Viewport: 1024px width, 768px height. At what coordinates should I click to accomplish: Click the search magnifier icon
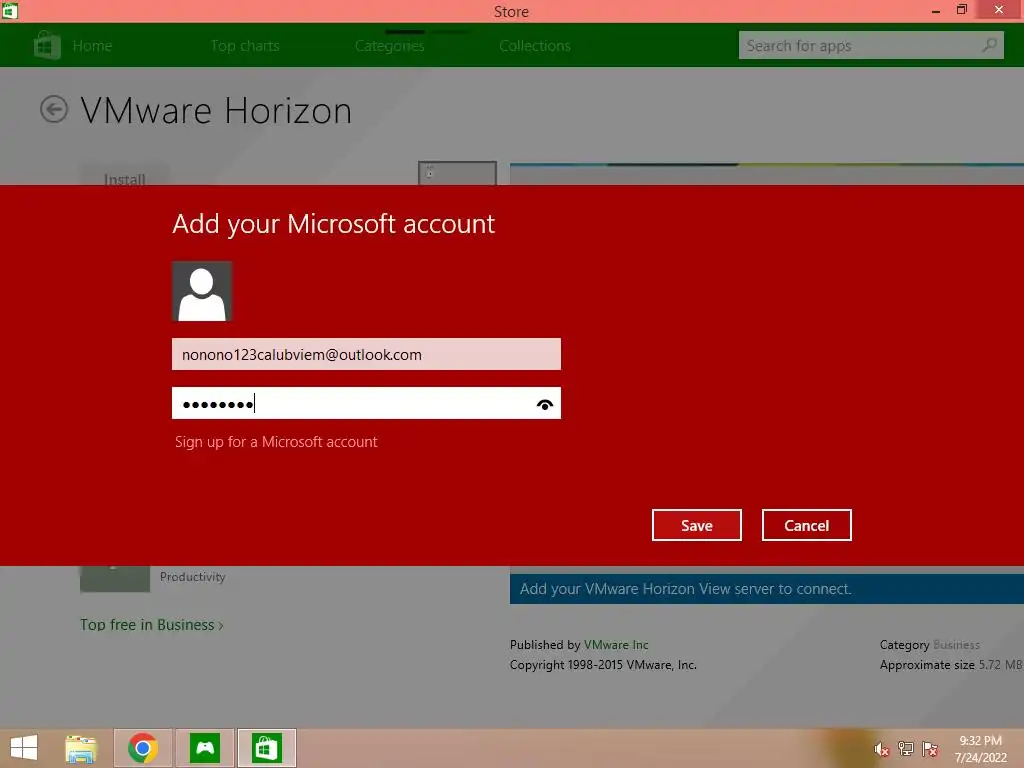(x=989, y=45)
